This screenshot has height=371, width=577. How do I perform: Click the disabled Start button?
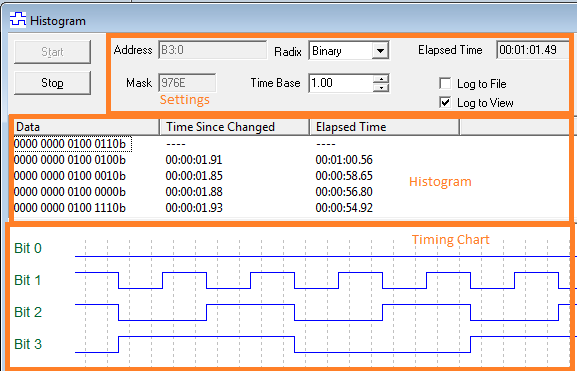coord(52,52)
